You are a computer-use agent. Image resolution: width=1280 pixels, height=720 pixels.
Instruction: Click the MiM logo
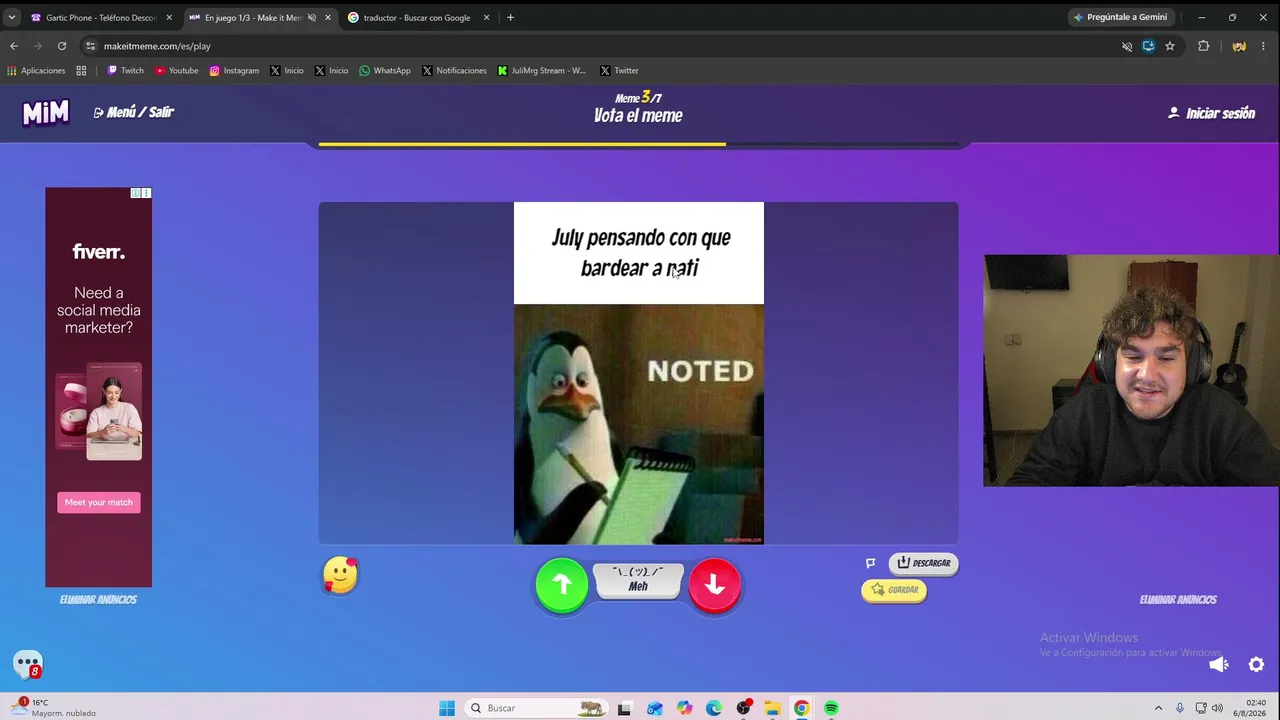[x=46, y=113]
